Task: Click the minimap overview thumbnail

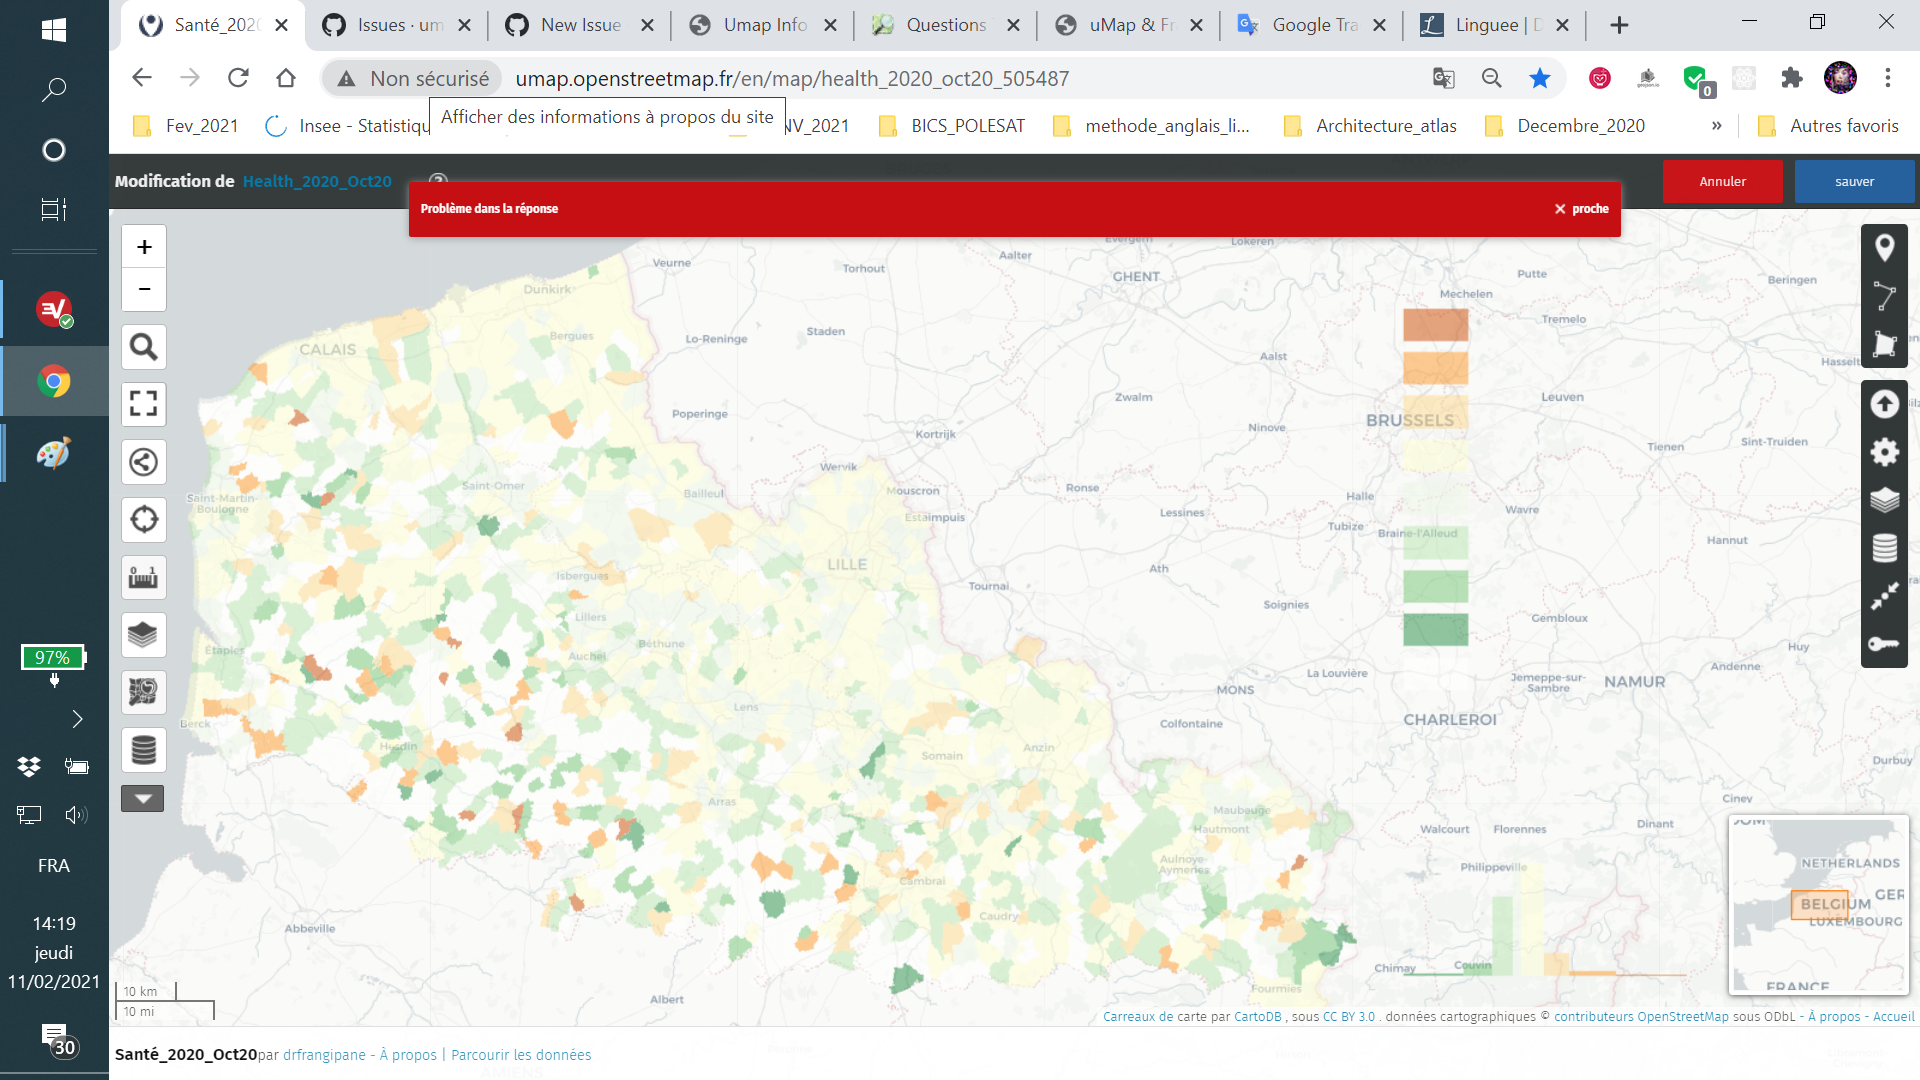Action: [1818, 904]
